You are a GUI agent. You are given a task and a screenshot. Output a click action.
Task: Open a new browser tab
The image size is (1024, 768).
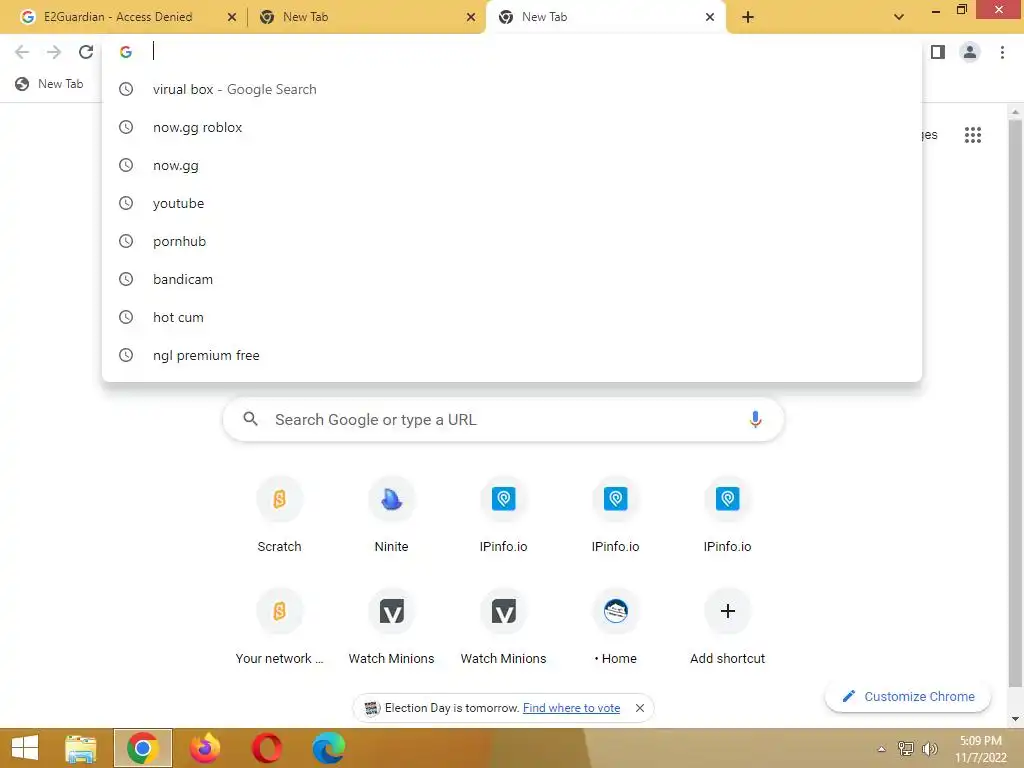click(748, 17)
